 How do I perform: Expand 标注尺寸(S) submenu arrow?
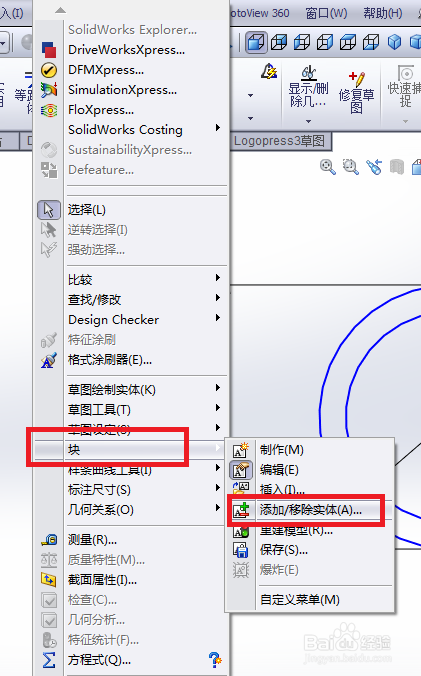(x=218, y=488)
